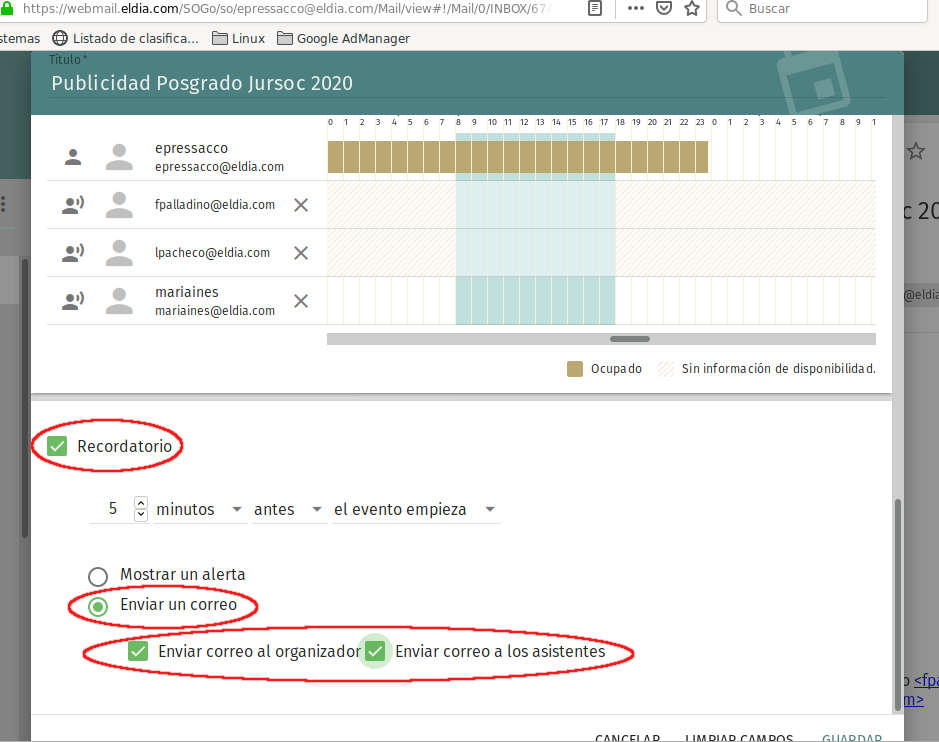Open the Linux bookmarks folder
Screen dimensions: 939x742
pyautogui.click(x=240, y=38)
